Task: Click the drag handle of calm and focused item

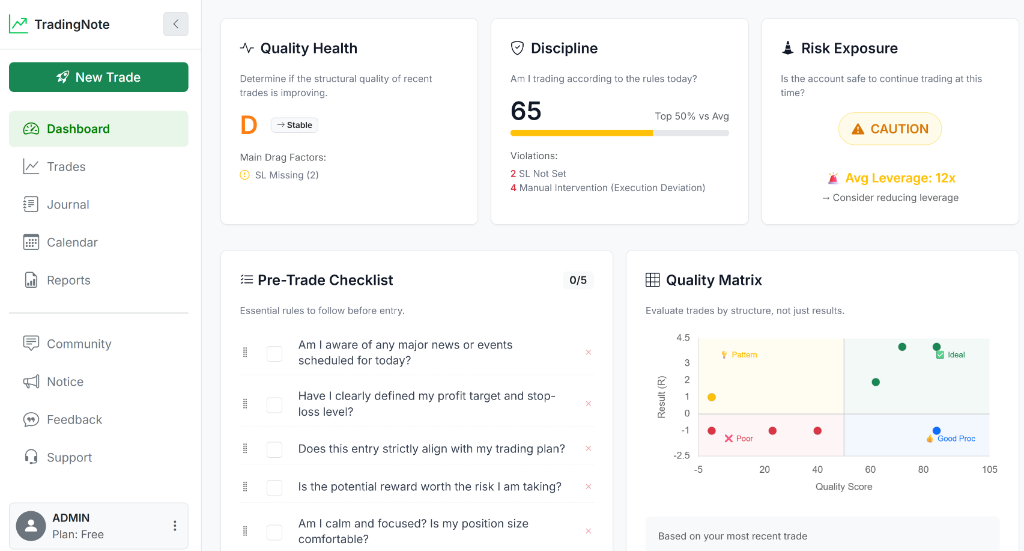Action: pyautogui.click(x=246, y=531)
